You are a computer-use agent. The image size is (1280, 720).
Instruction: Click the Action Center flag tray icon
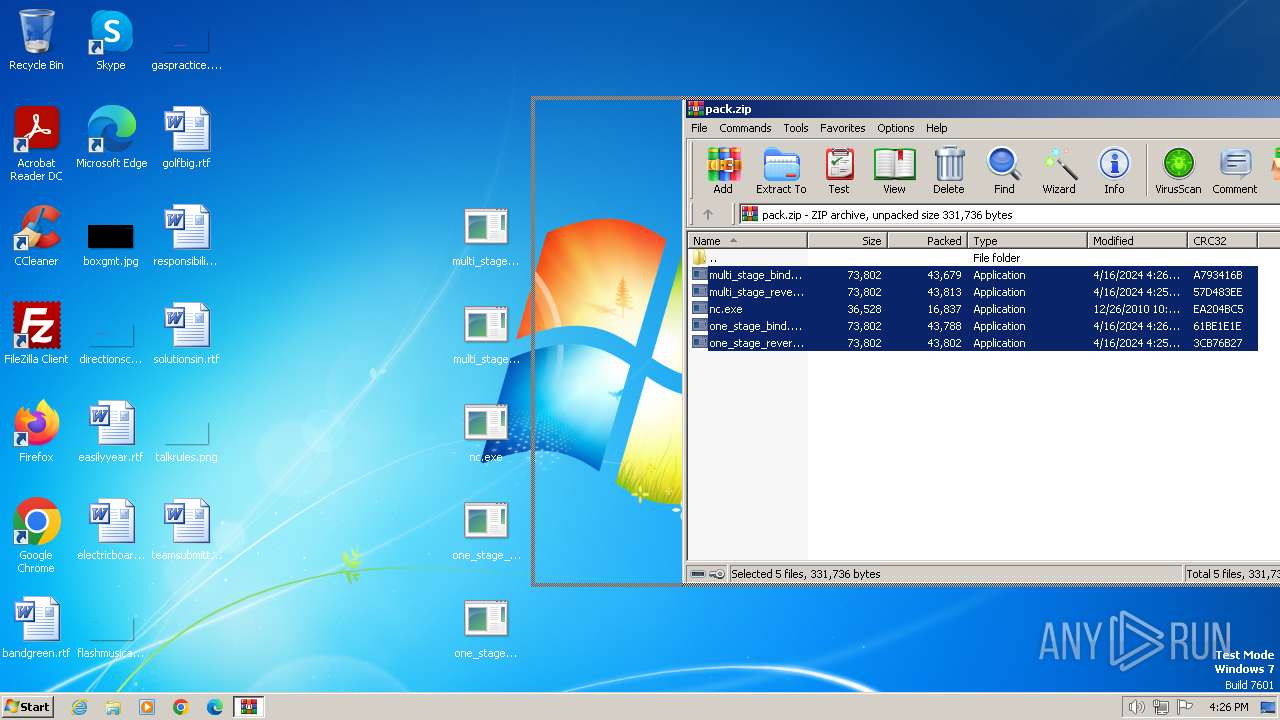[1186, 707]
